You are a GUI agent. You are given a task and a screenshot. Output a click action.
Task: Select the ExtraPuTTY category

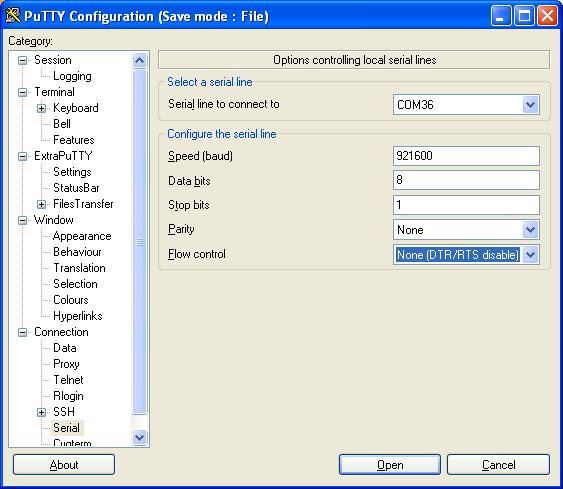click(x=63, y=156)
